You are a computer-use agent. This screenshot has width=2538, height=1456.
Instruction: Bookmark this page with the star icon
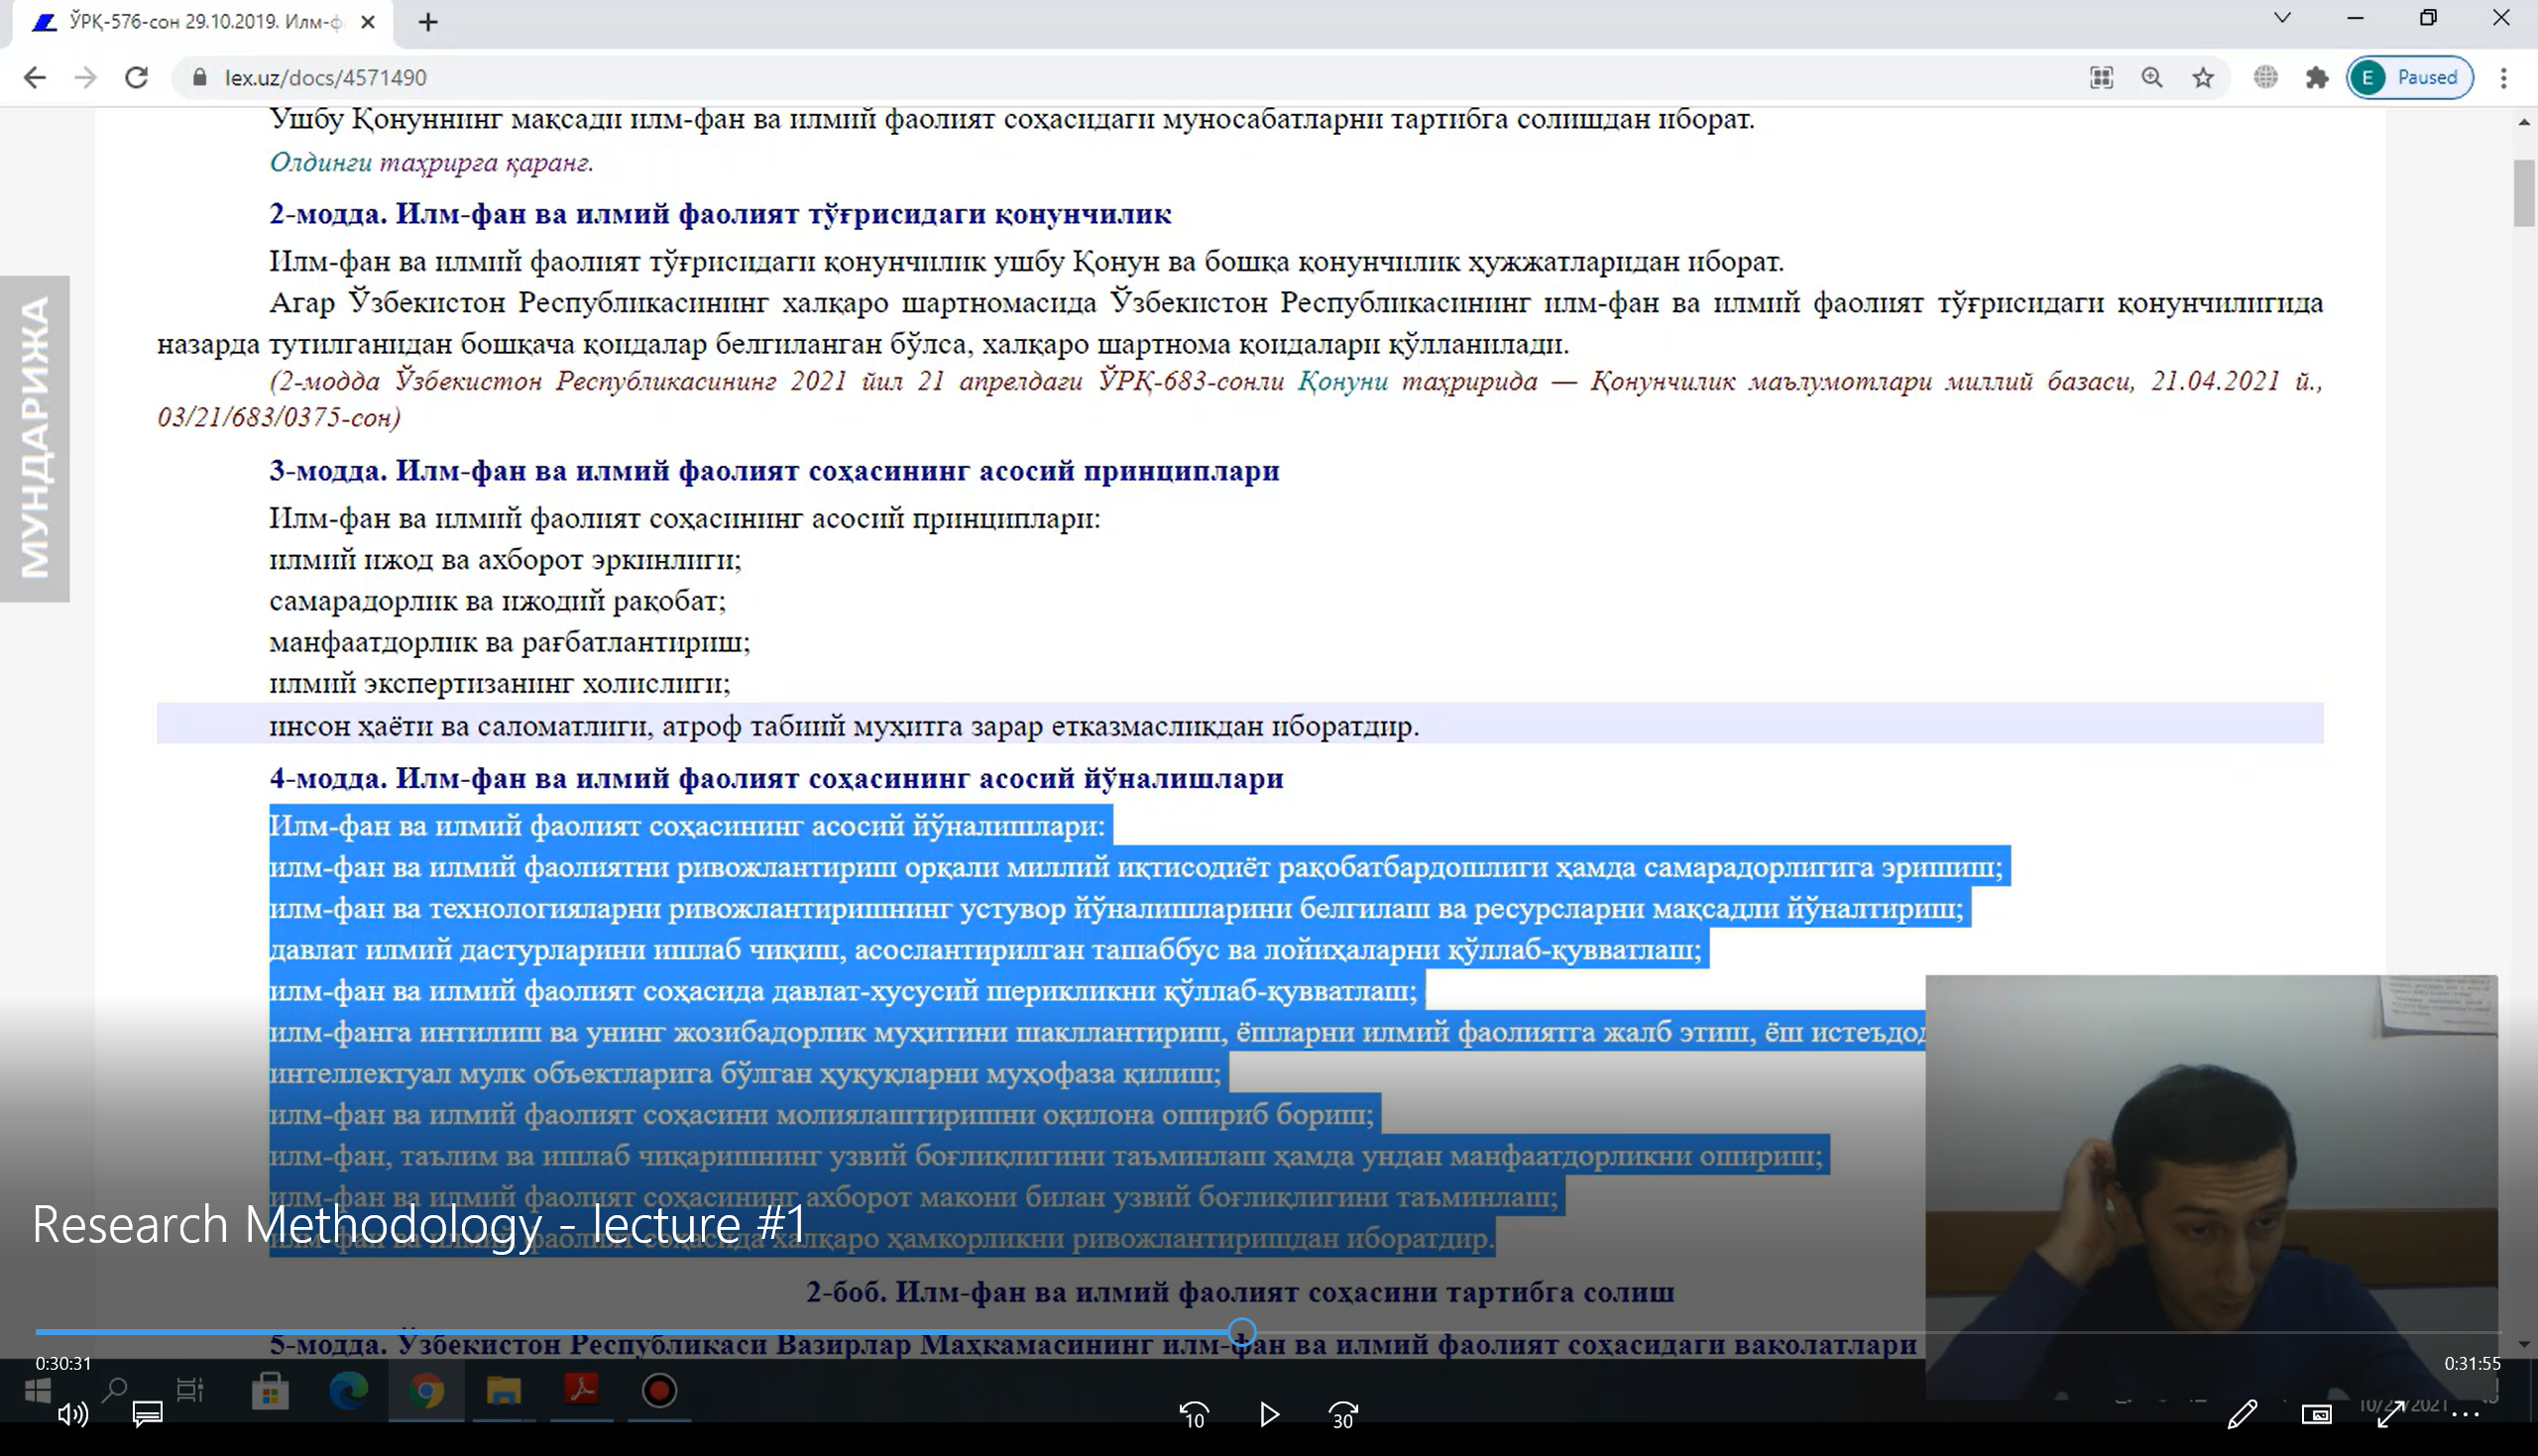pyautogui.click(x=2203, y=78)
